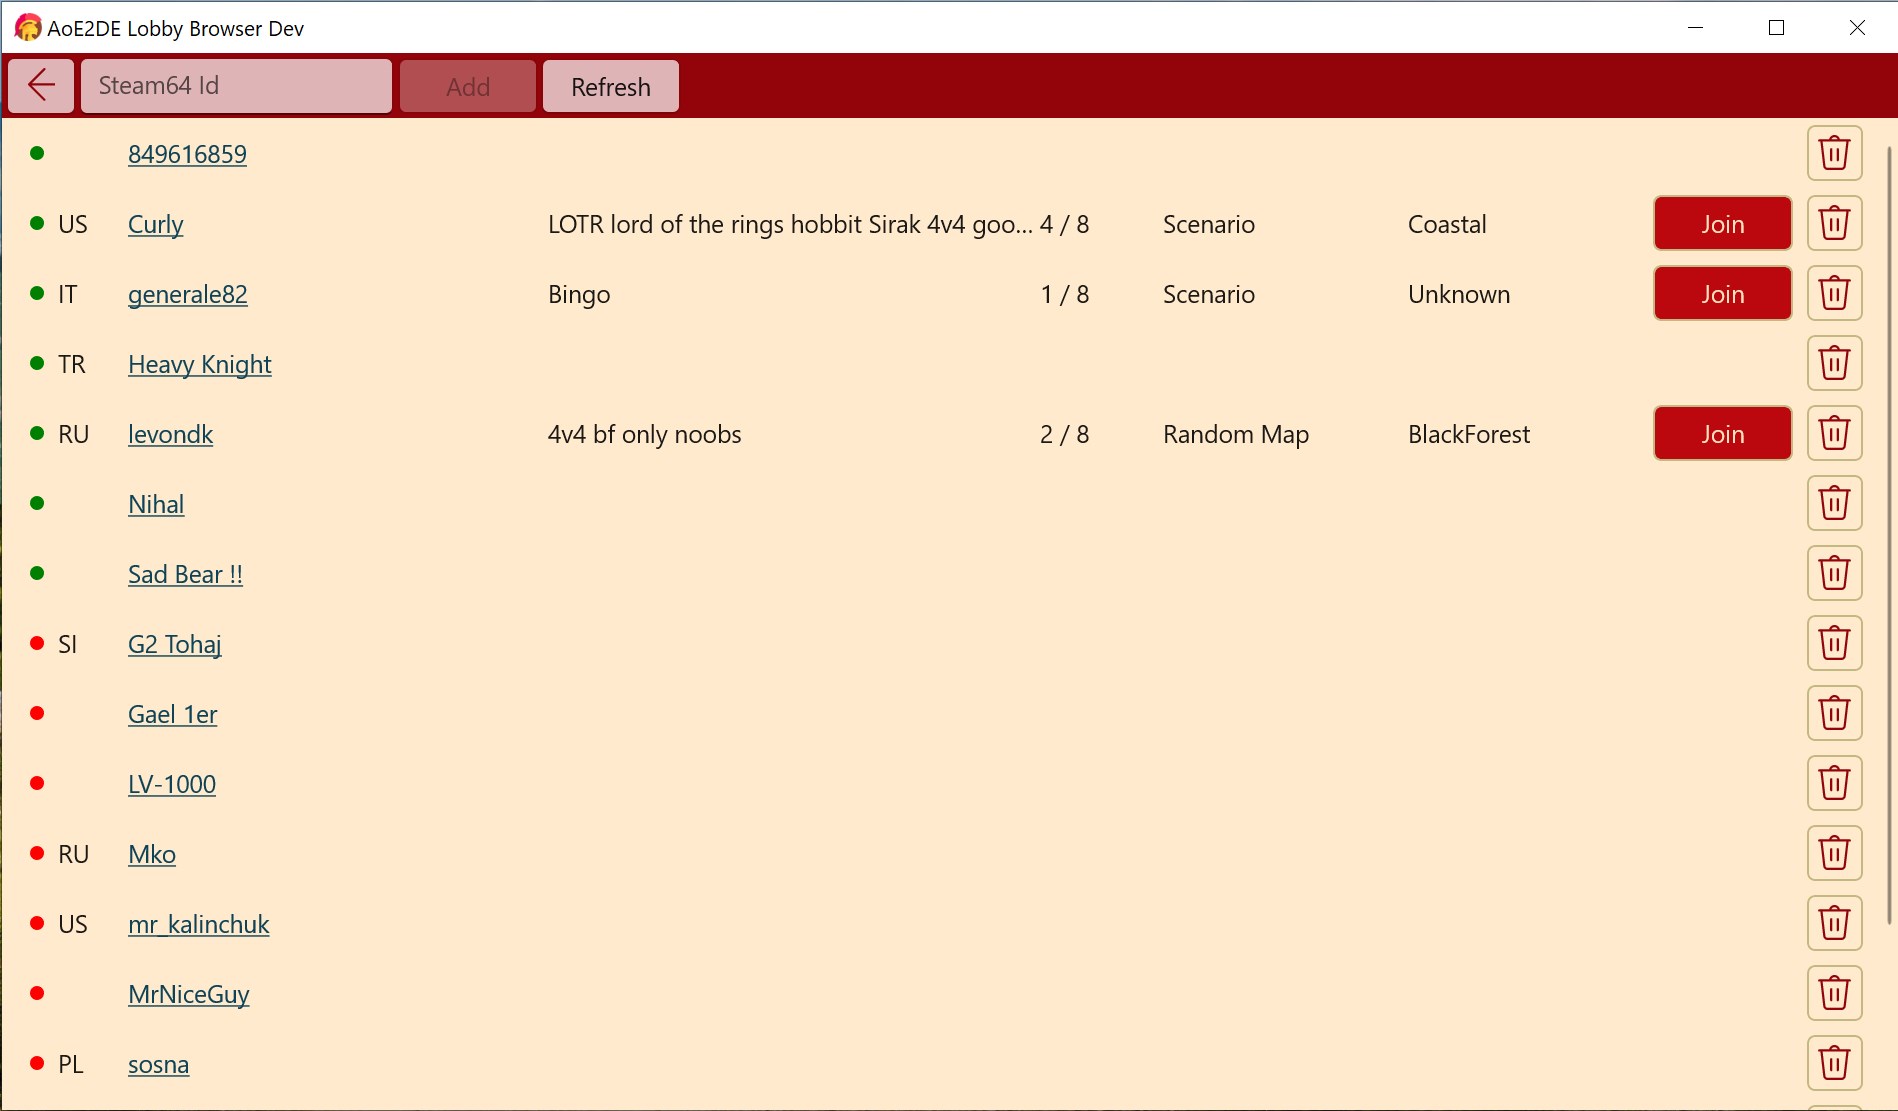Click the vertical scrollbar thumb
Image resolution: width=1898 pixels, height=1111 pixels.
tap(1889, 535)
